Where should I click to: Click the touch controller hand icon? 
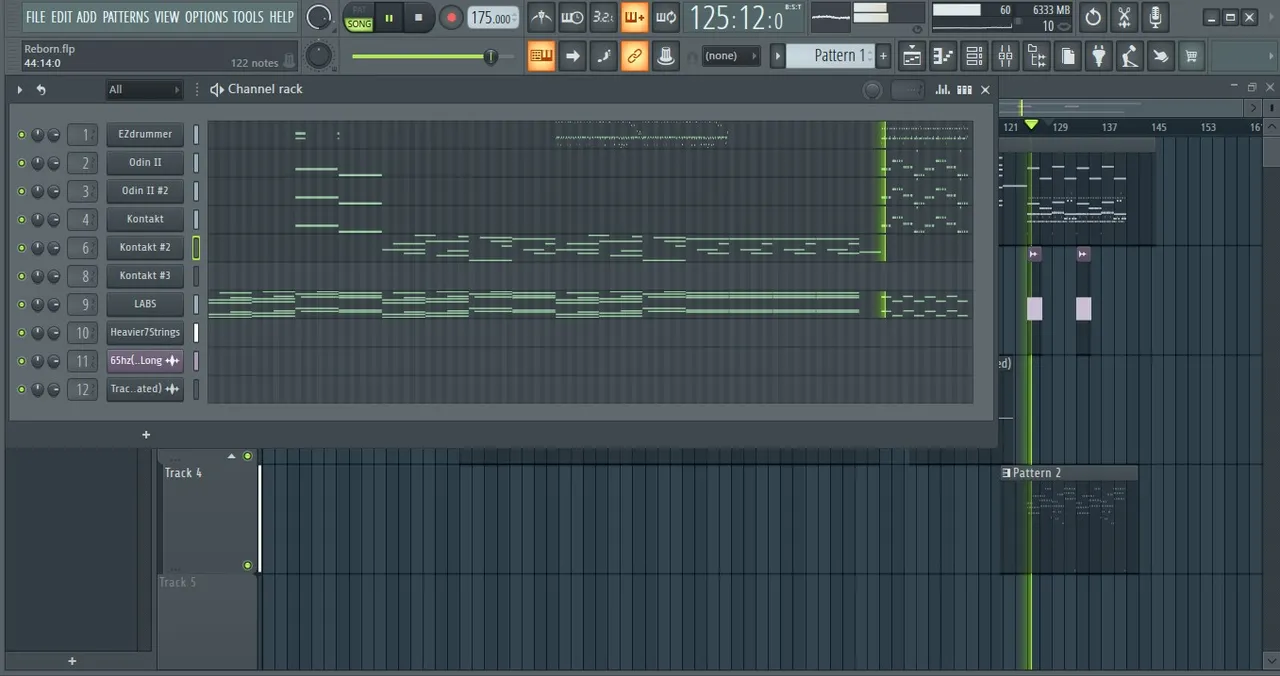pyautogui.click(x=1160, y=56)
